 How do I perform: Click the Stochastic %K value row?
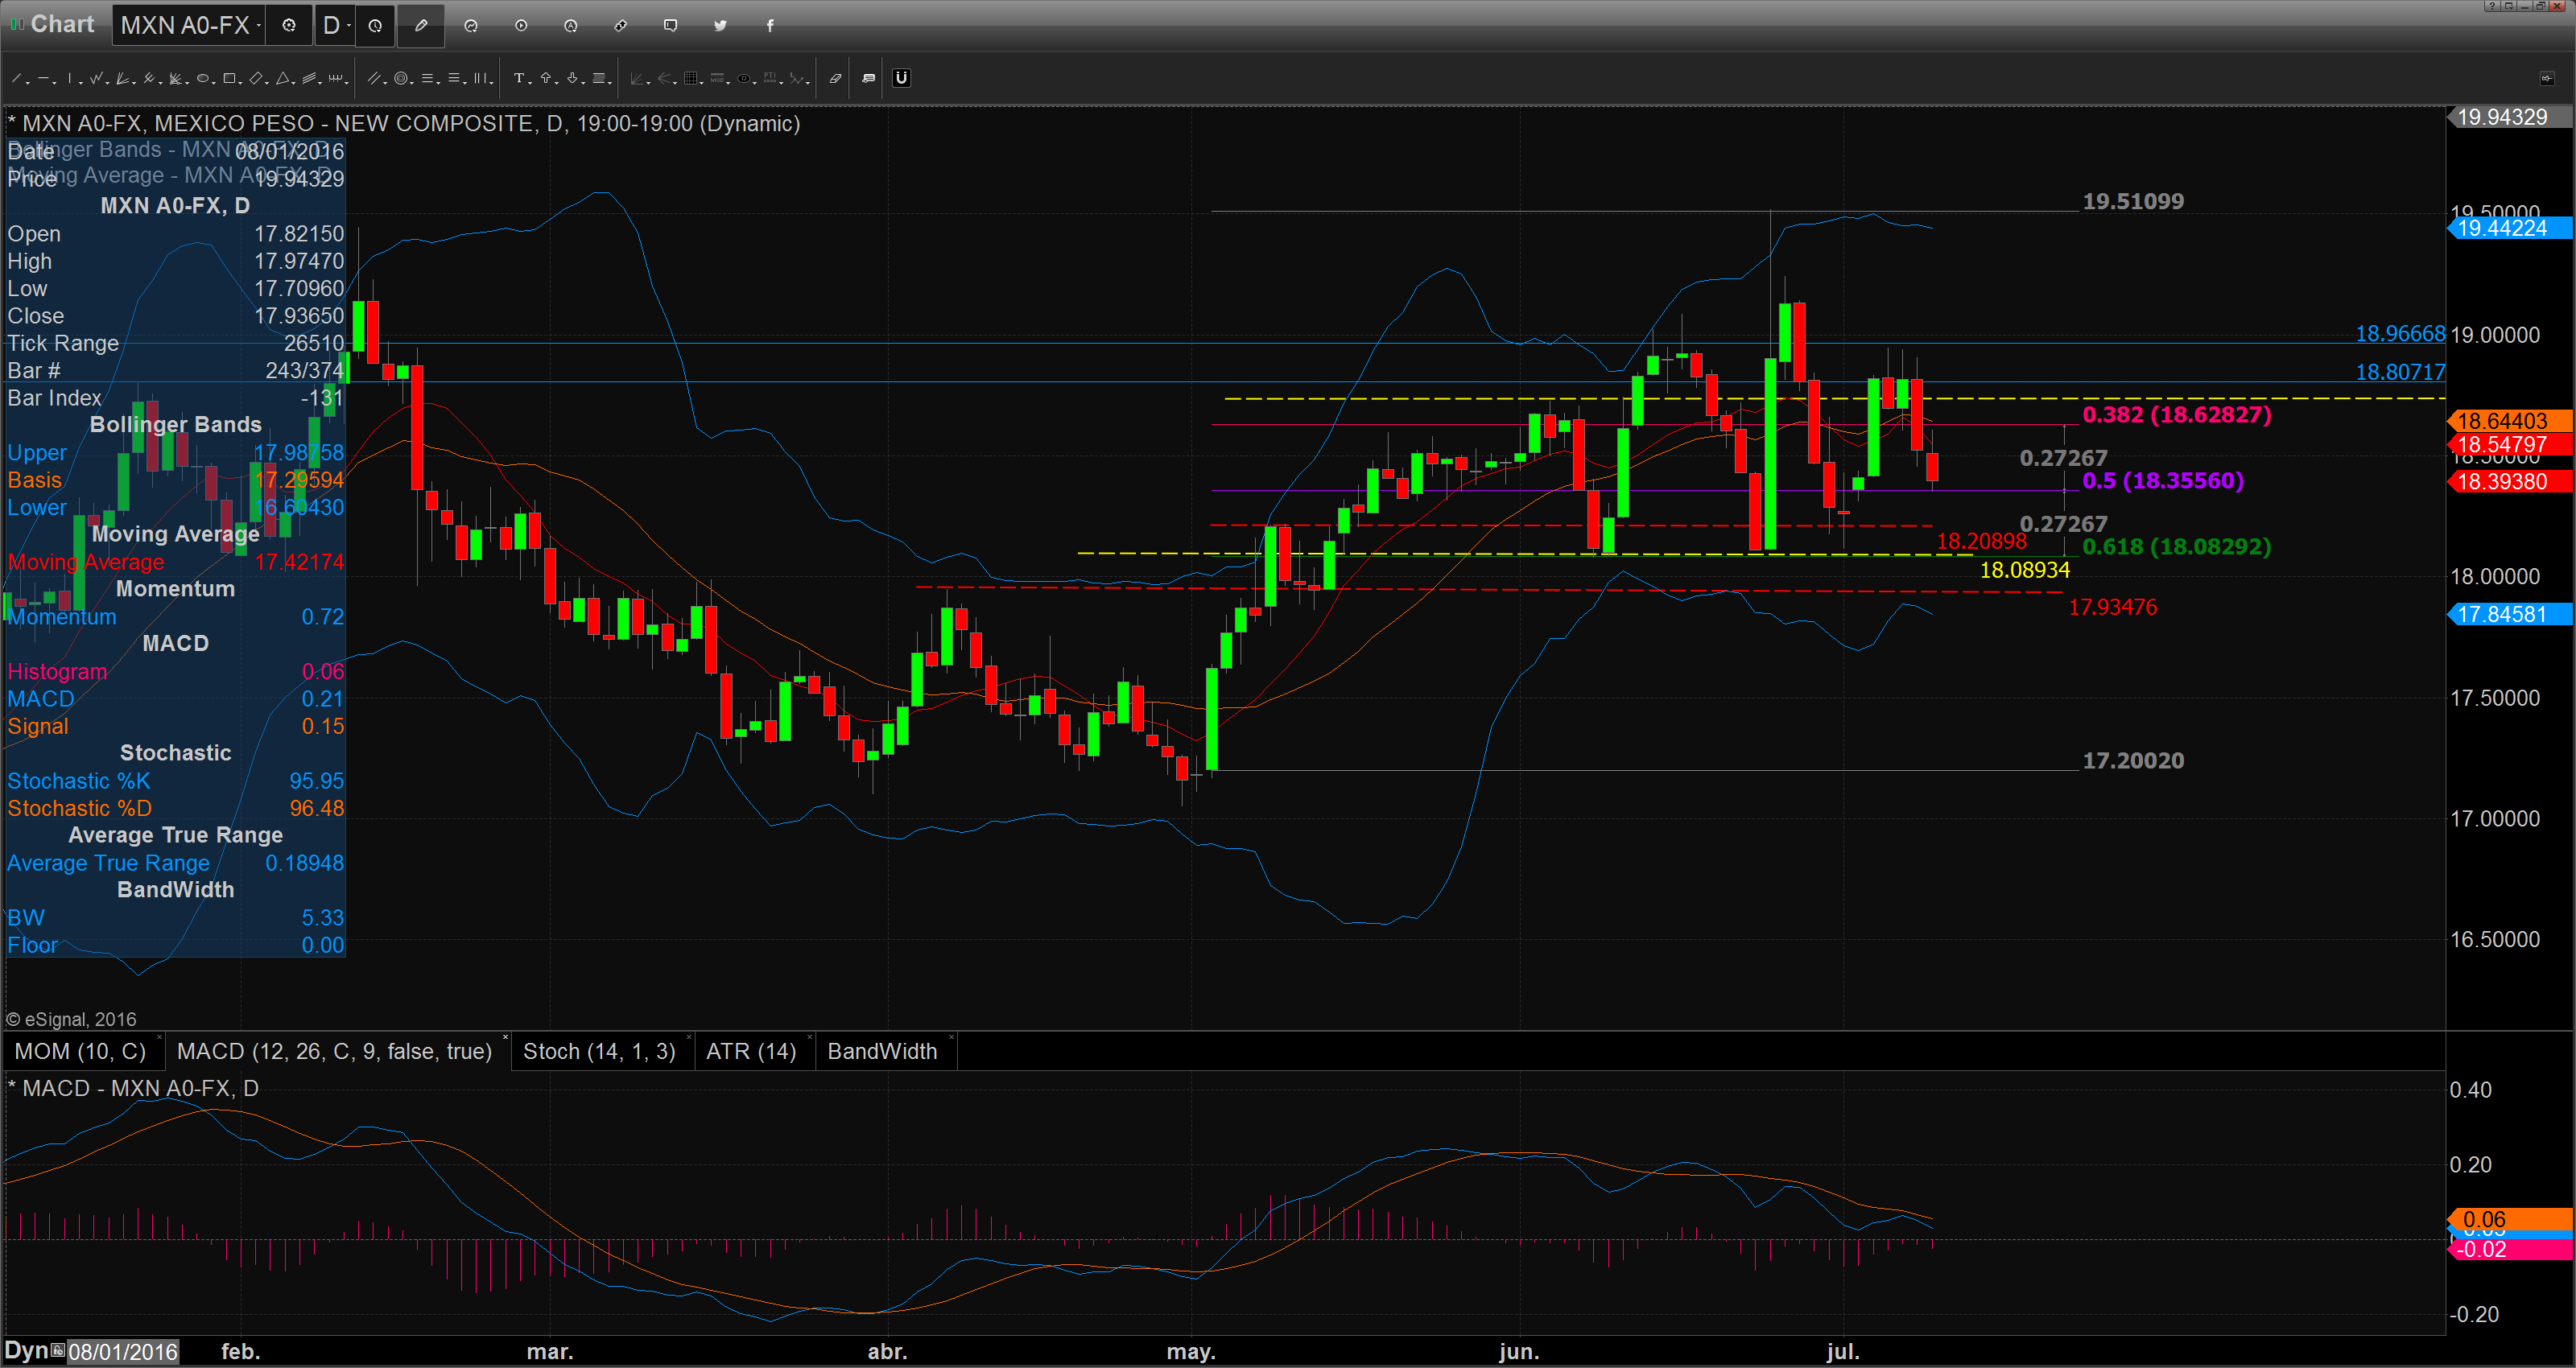pos(175,781)
